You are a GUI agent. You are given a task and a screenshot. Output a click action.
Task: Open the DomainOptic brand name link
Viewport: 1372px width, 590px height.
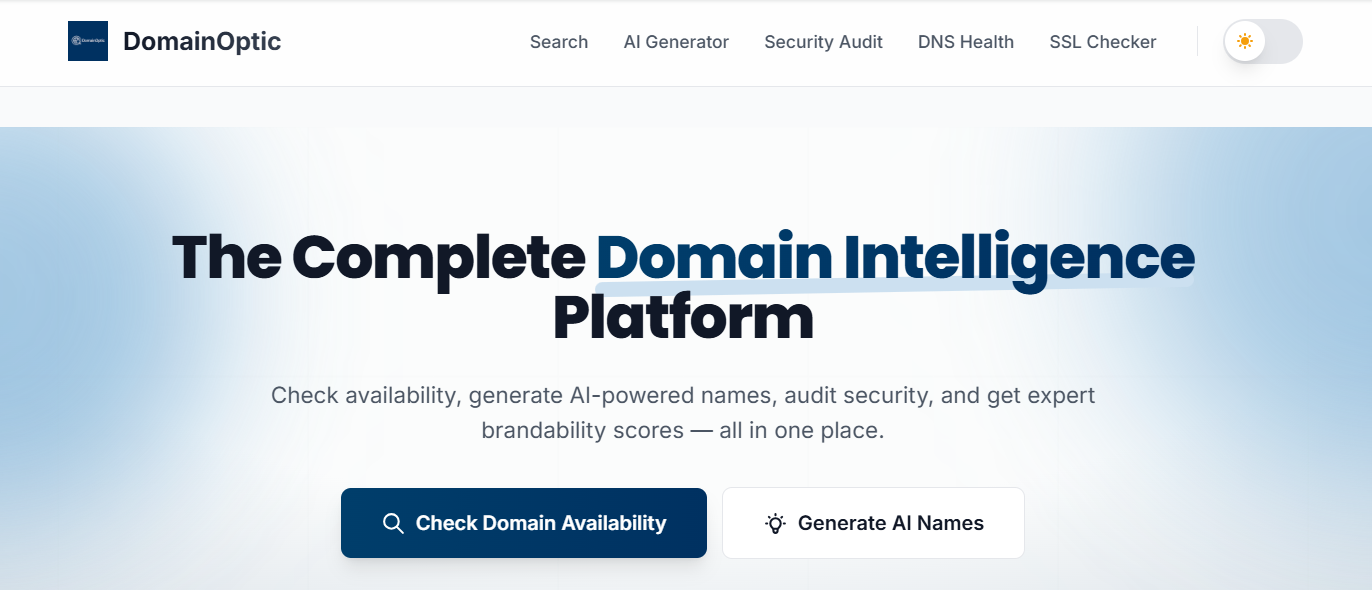pos(202,41)
